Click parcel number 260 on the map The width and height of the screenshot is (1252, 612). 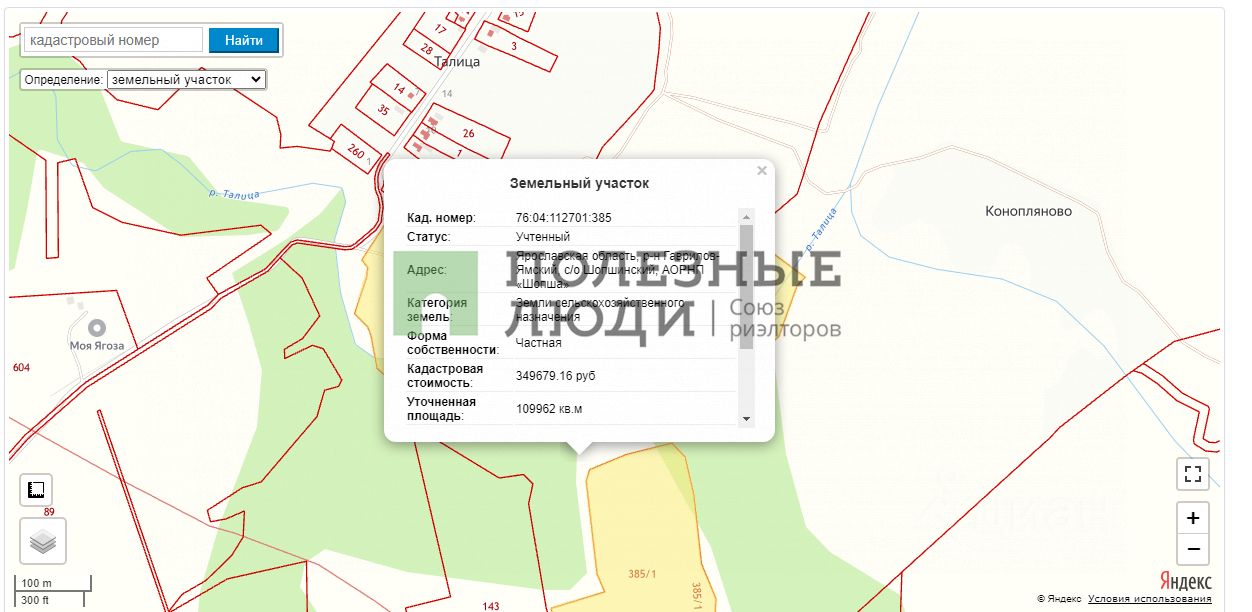coord(355,151)
